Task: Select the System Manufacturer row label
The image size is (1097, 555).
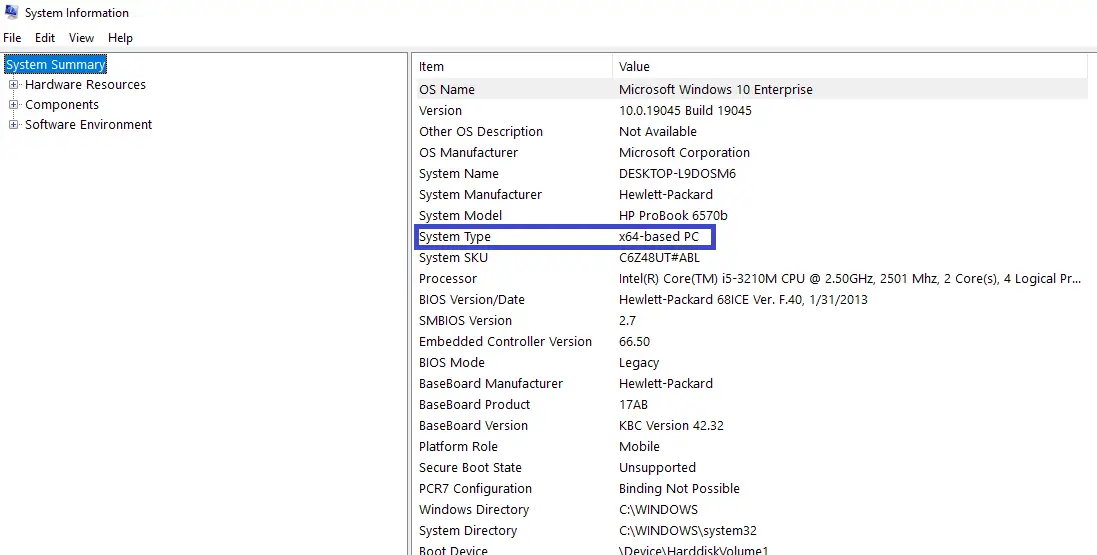Action: tap(480, 195)
